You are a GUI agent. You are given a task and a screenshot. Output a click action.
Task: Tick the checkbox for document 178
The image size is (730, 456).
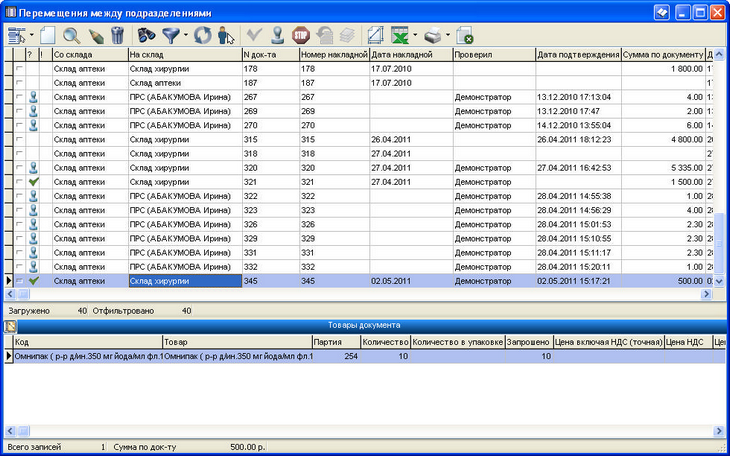[19, 68]
